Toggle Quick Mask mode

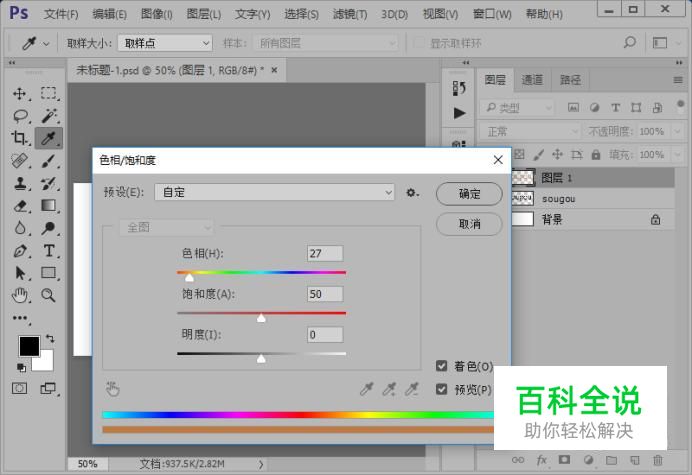click(19, 388)
